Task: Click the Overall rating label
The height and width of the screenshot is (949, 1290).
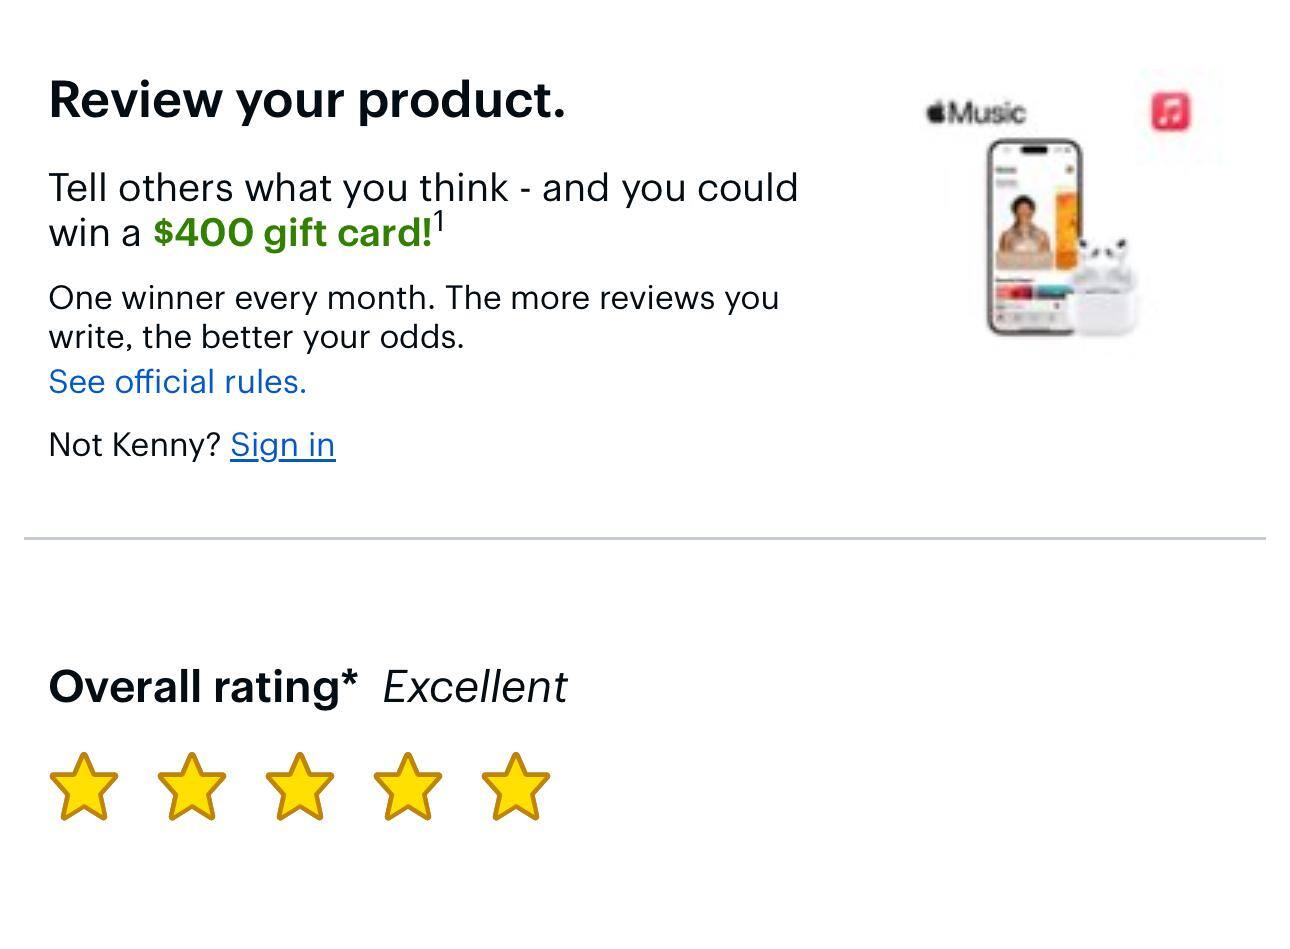Action: click(x=203, y=687)
